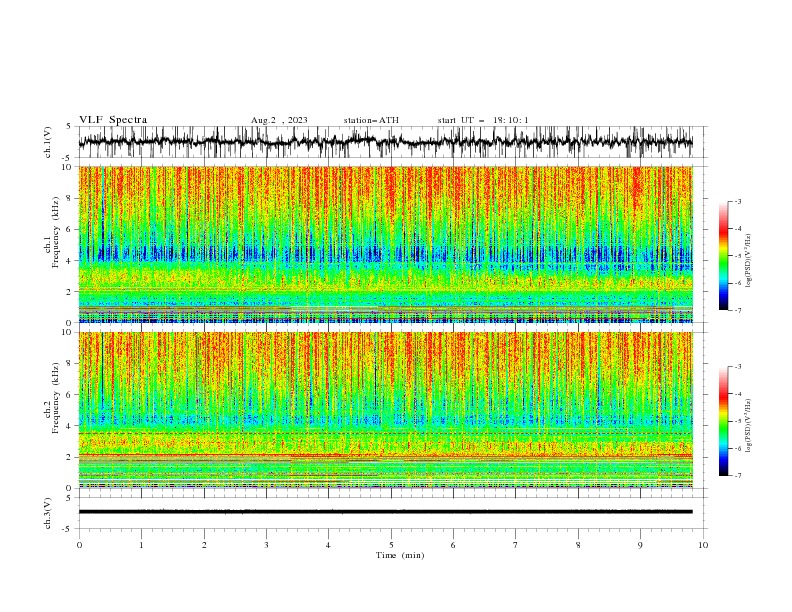792x612 pixels.
Task: Click the ch.1 voltage waveform trace
Action: [385, 142]
